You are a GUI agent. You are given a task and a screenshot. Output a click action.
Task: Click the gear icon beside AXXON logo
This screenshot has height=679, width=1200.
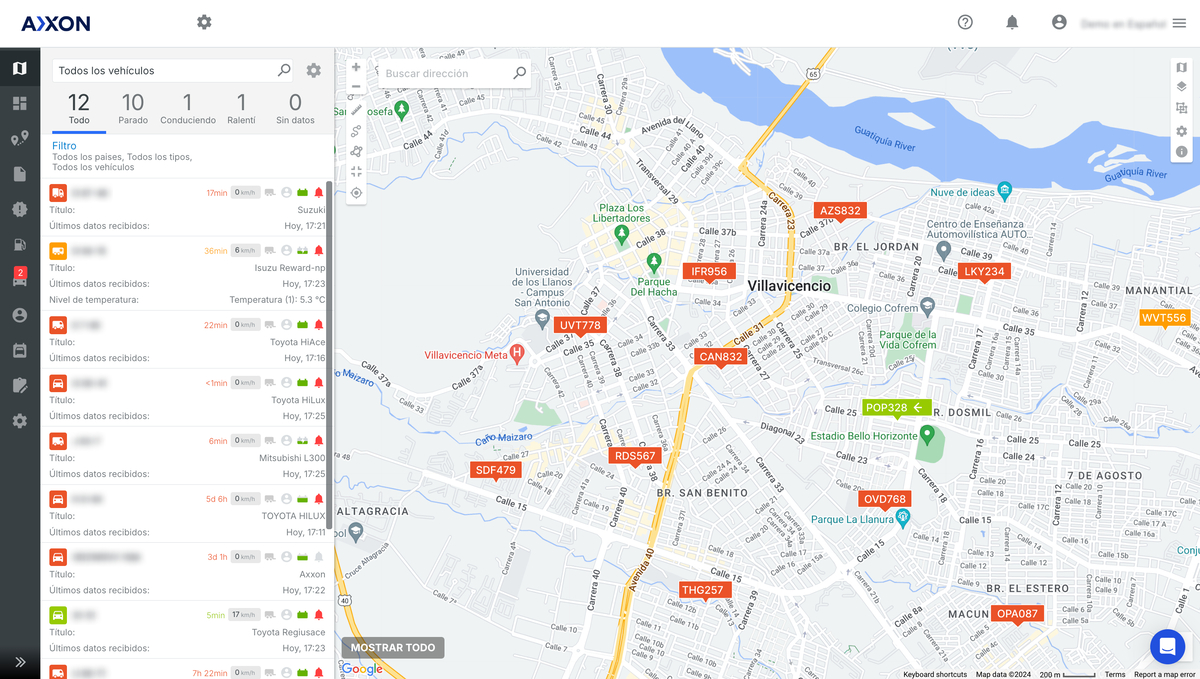(204, 22)
